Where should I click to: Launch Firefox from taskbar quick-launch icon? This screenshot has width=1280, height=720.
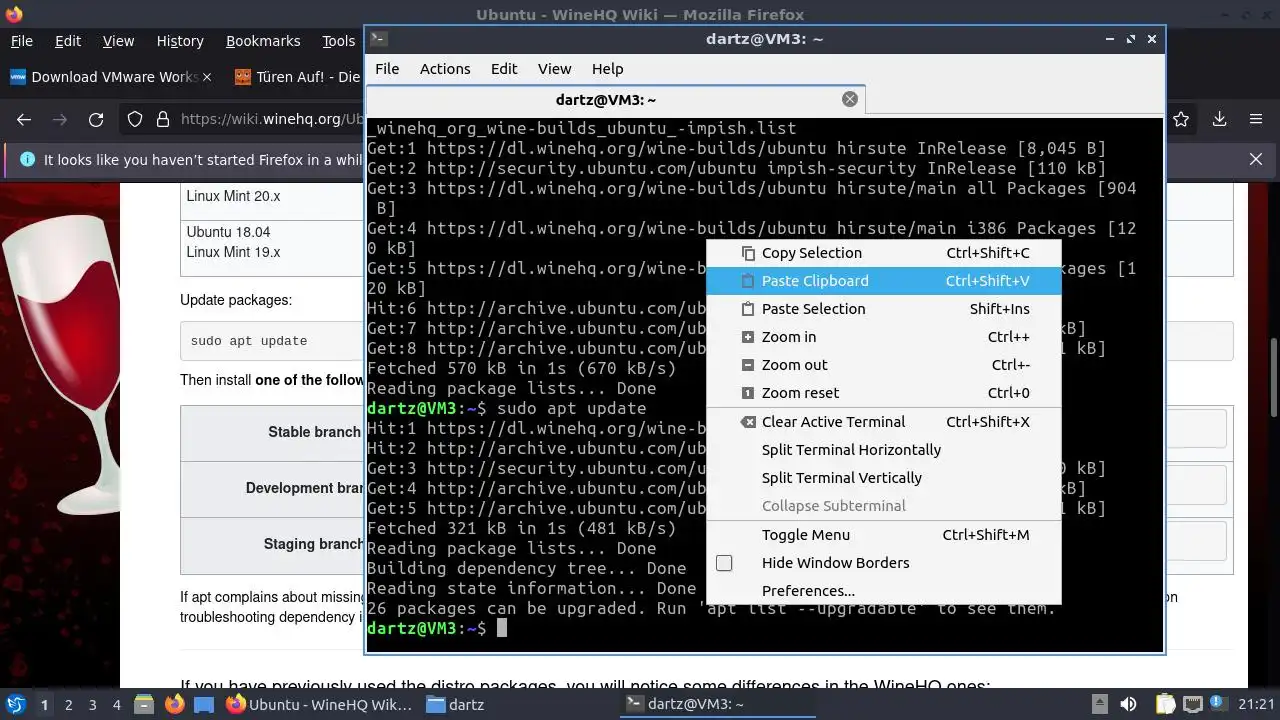174,704
